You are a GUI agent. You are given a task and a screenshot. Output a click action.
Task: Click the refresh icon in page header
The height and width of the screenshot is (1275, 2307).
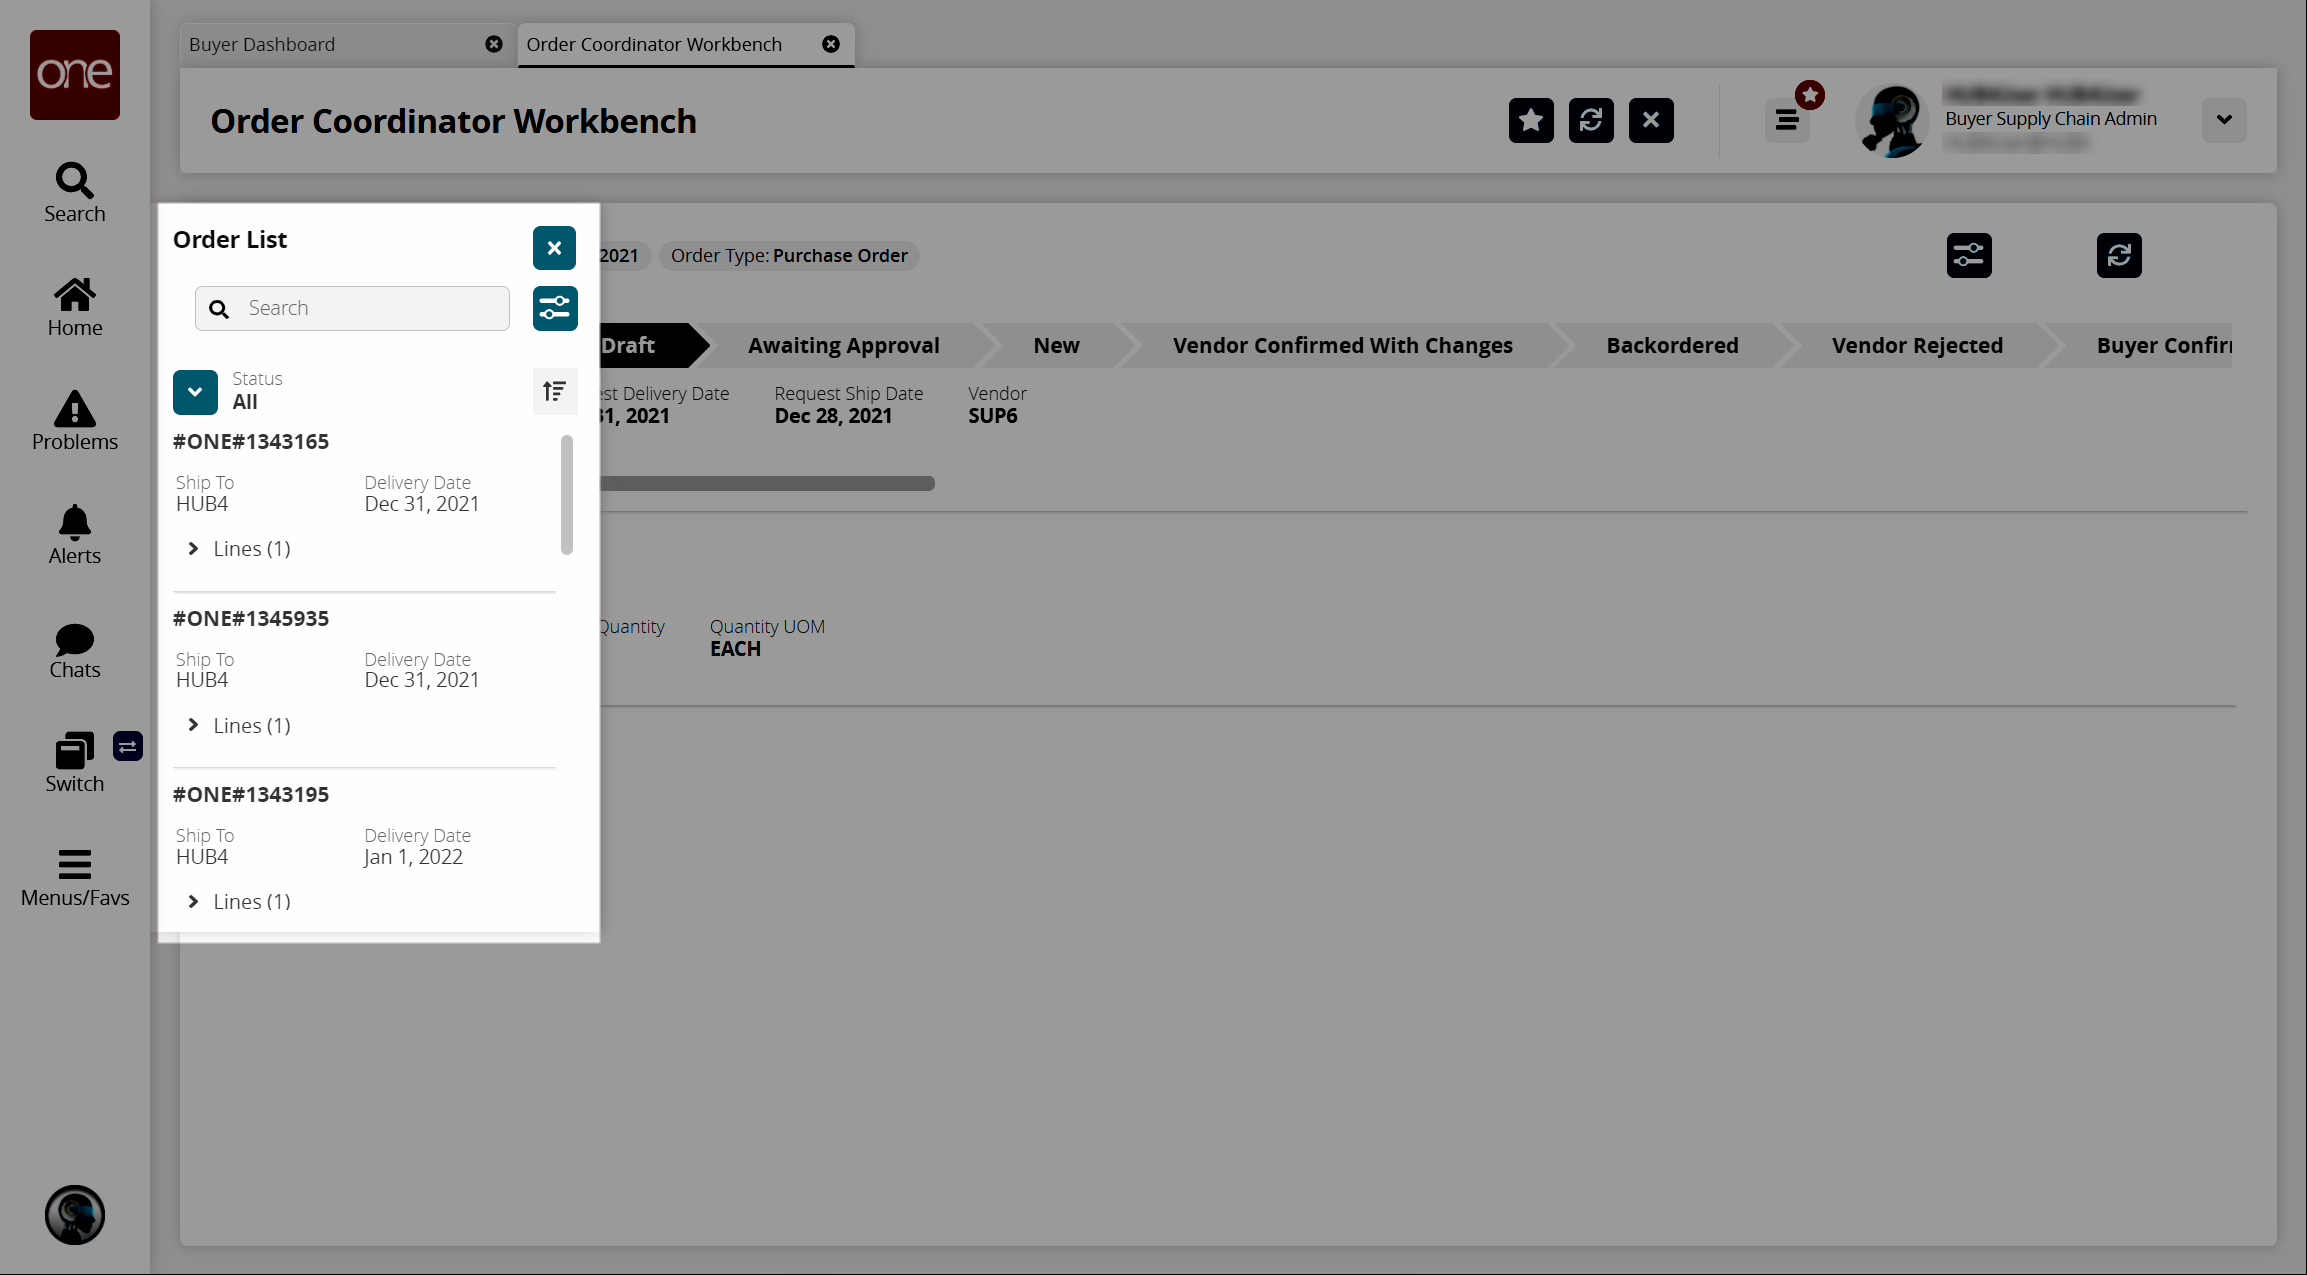point(1590,121)
